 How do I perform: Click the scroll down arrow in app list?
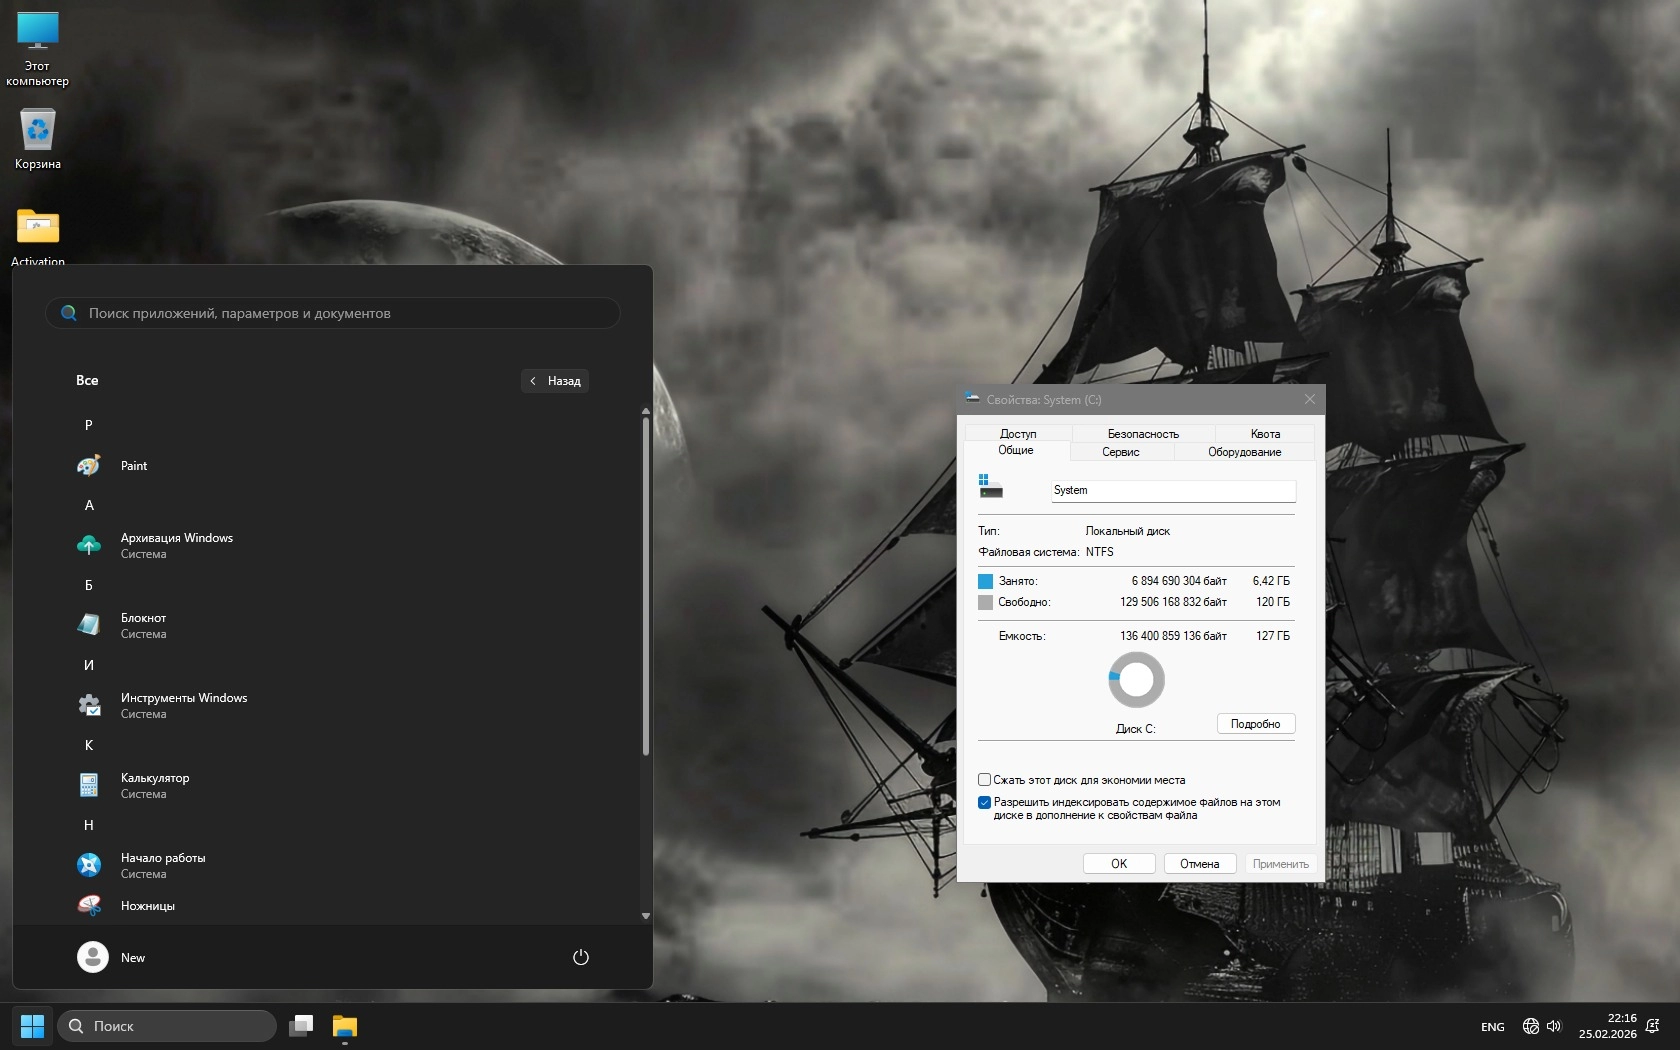(x=646, y=915)
